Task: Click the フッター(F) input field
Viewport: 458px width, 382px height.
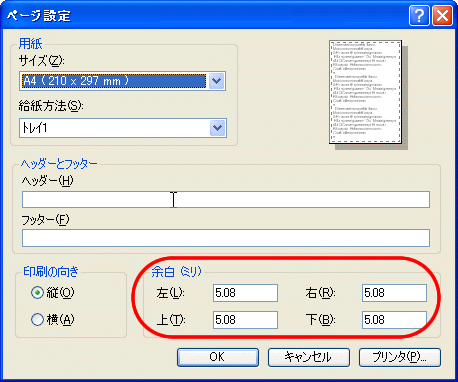Action: (226, 238)
